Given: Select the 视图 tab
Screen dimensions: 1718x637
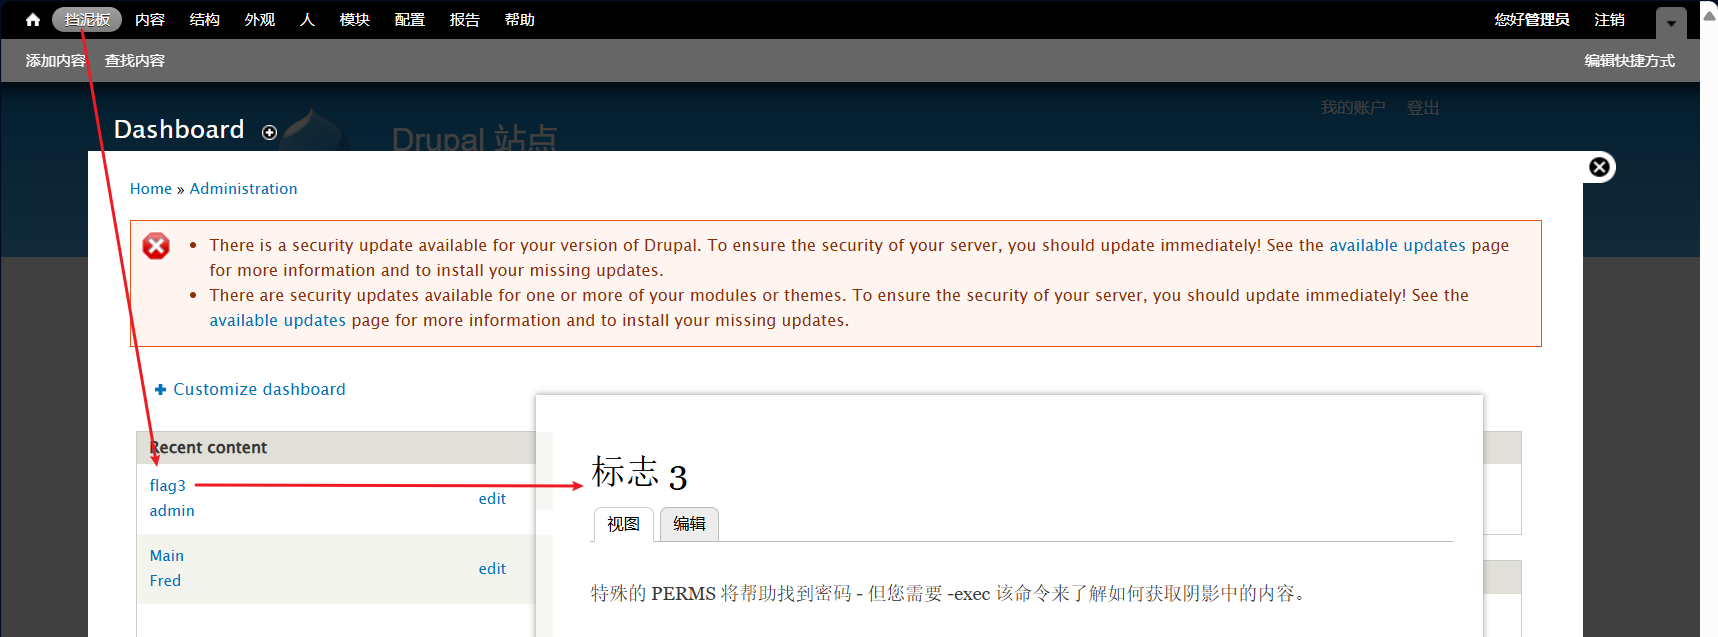Looking at the screenshot, I should [623, 524].
